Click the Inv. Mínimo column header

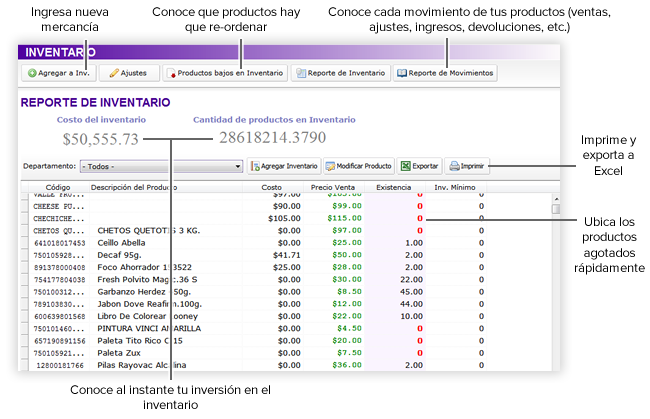point(454,187)
